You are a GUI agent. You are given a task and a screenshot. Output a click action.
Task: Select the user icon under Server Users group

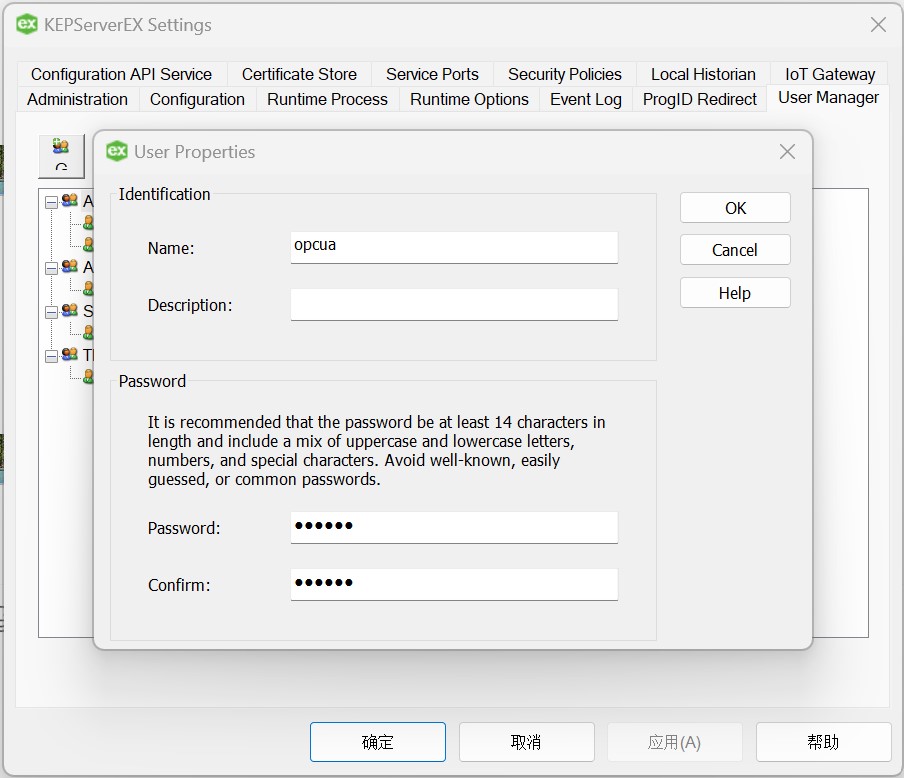pos(88,332)
